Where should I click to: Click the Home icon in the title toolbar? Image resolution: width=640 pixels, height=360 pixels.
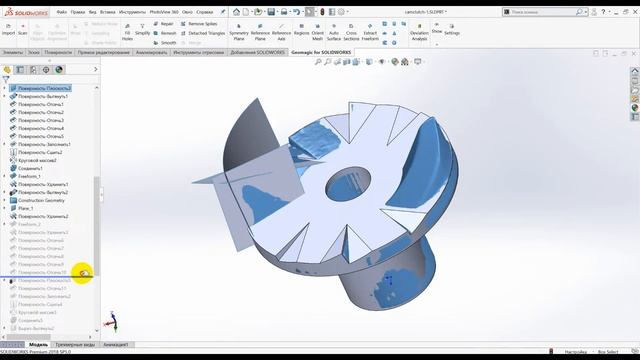236,12
